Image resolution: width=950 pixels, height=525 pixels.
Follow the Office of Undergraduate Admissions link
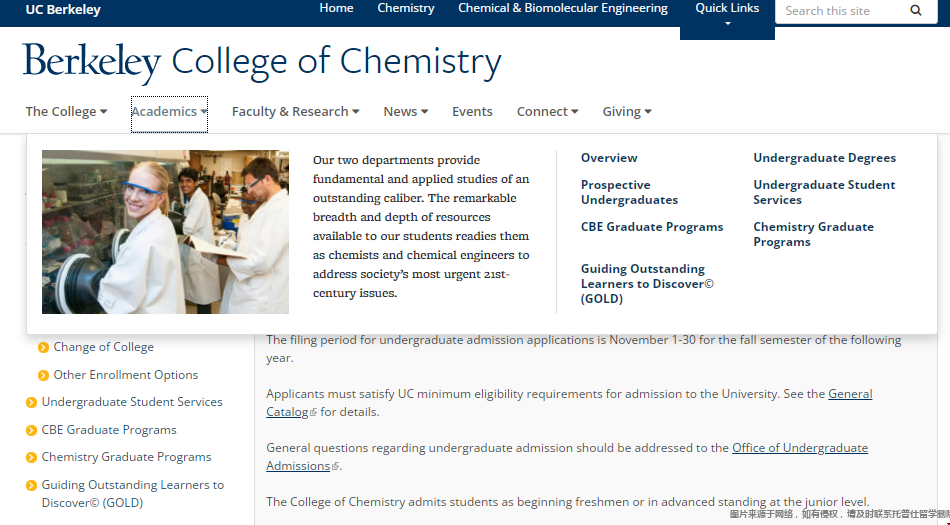799,448
